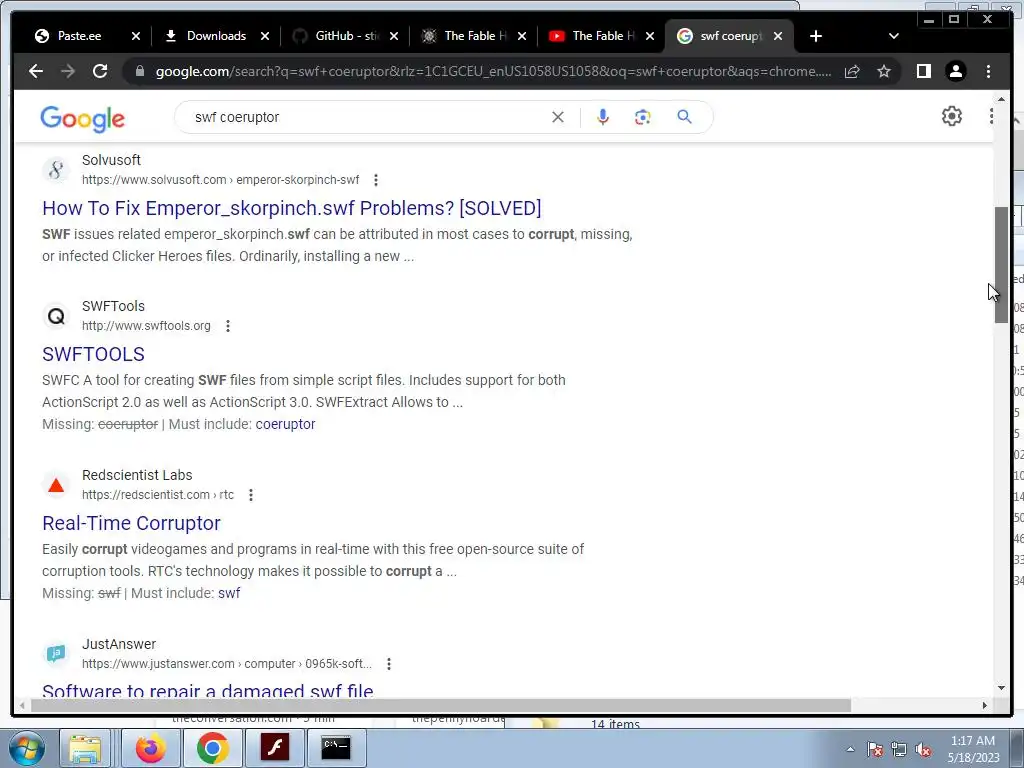
Task: Open the Real-Time Corruptor result
Action: click(131, 523)
